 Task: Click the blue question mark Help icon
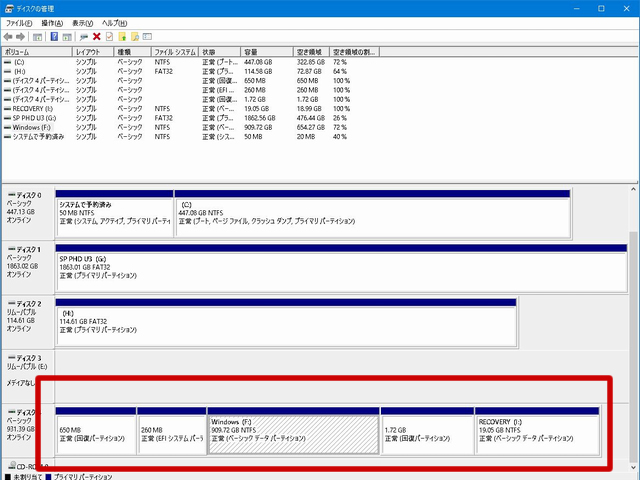pos(54,36)
